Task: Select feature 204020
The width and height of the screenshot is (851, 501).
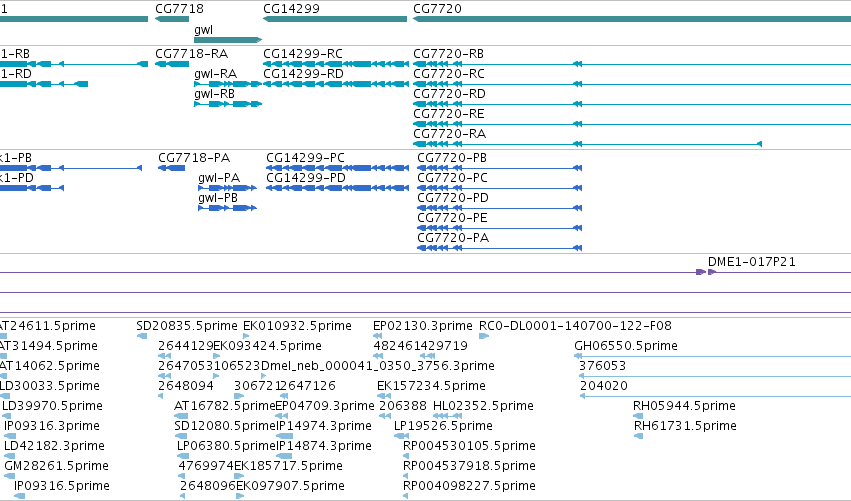Action: pyautogui.click(x=604, y=386)
